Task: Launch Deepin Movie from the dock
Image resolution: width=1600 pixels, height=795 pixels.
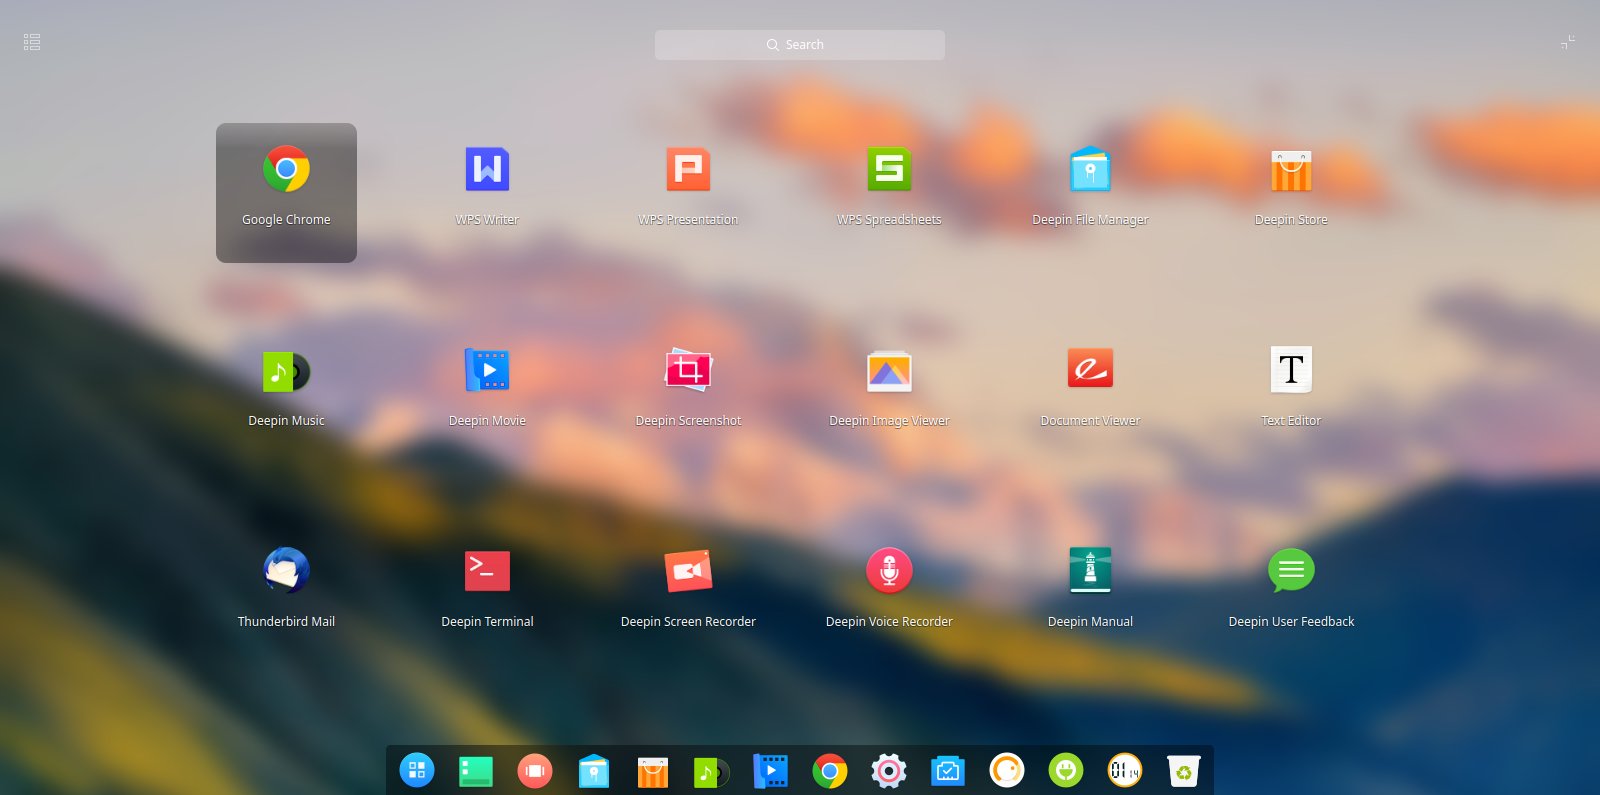Action: [770, 771]
